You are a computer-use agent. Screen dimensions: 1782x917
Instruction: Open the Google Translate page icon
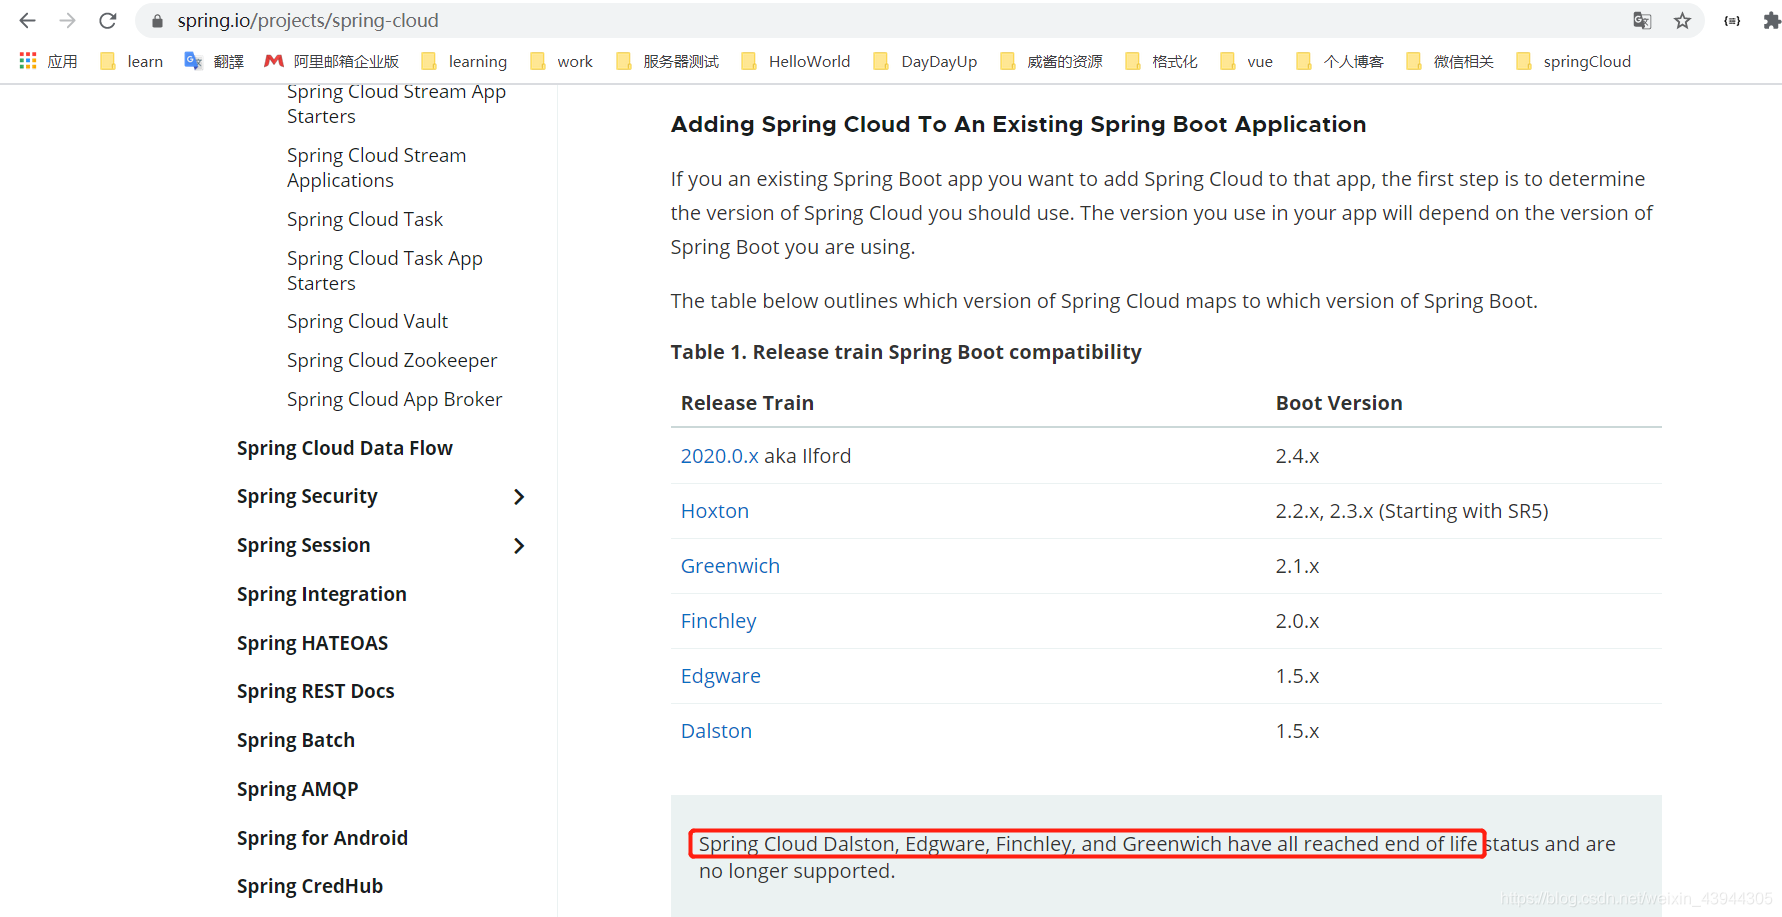(1642, 20)
